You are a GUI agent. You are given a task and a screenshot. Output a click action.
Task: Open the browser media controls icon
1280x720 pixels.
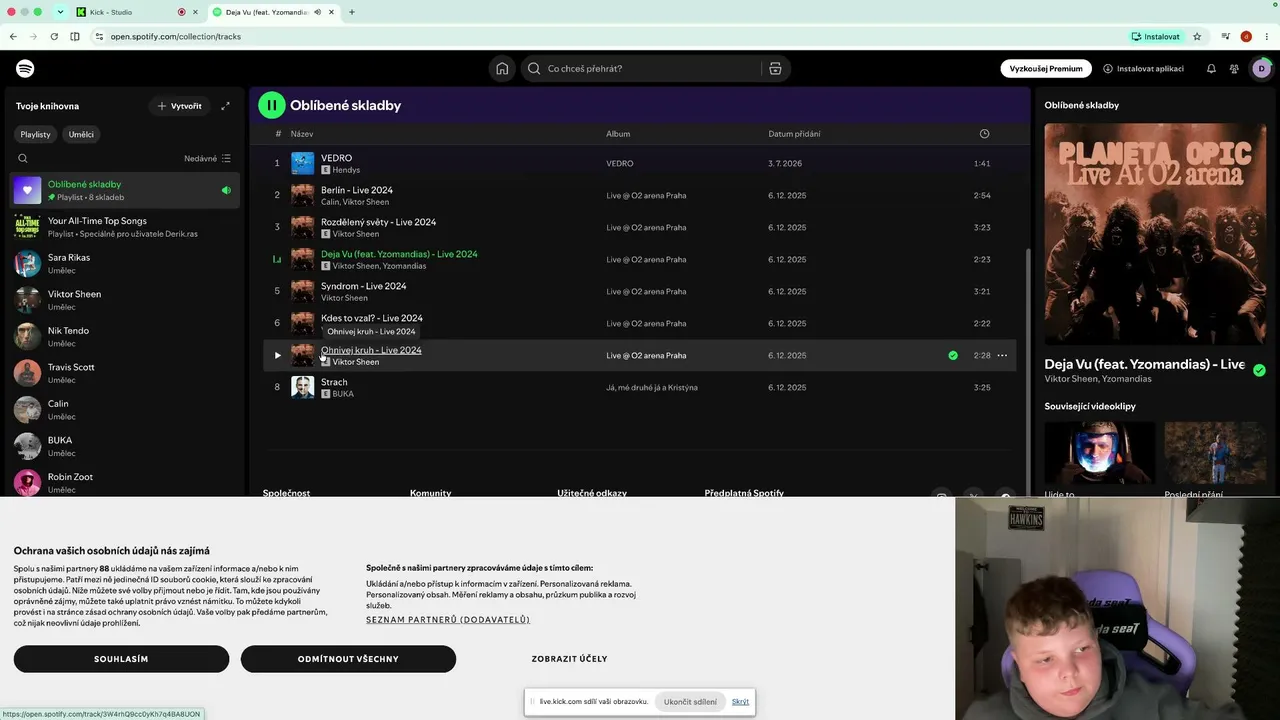point(1226,37)
